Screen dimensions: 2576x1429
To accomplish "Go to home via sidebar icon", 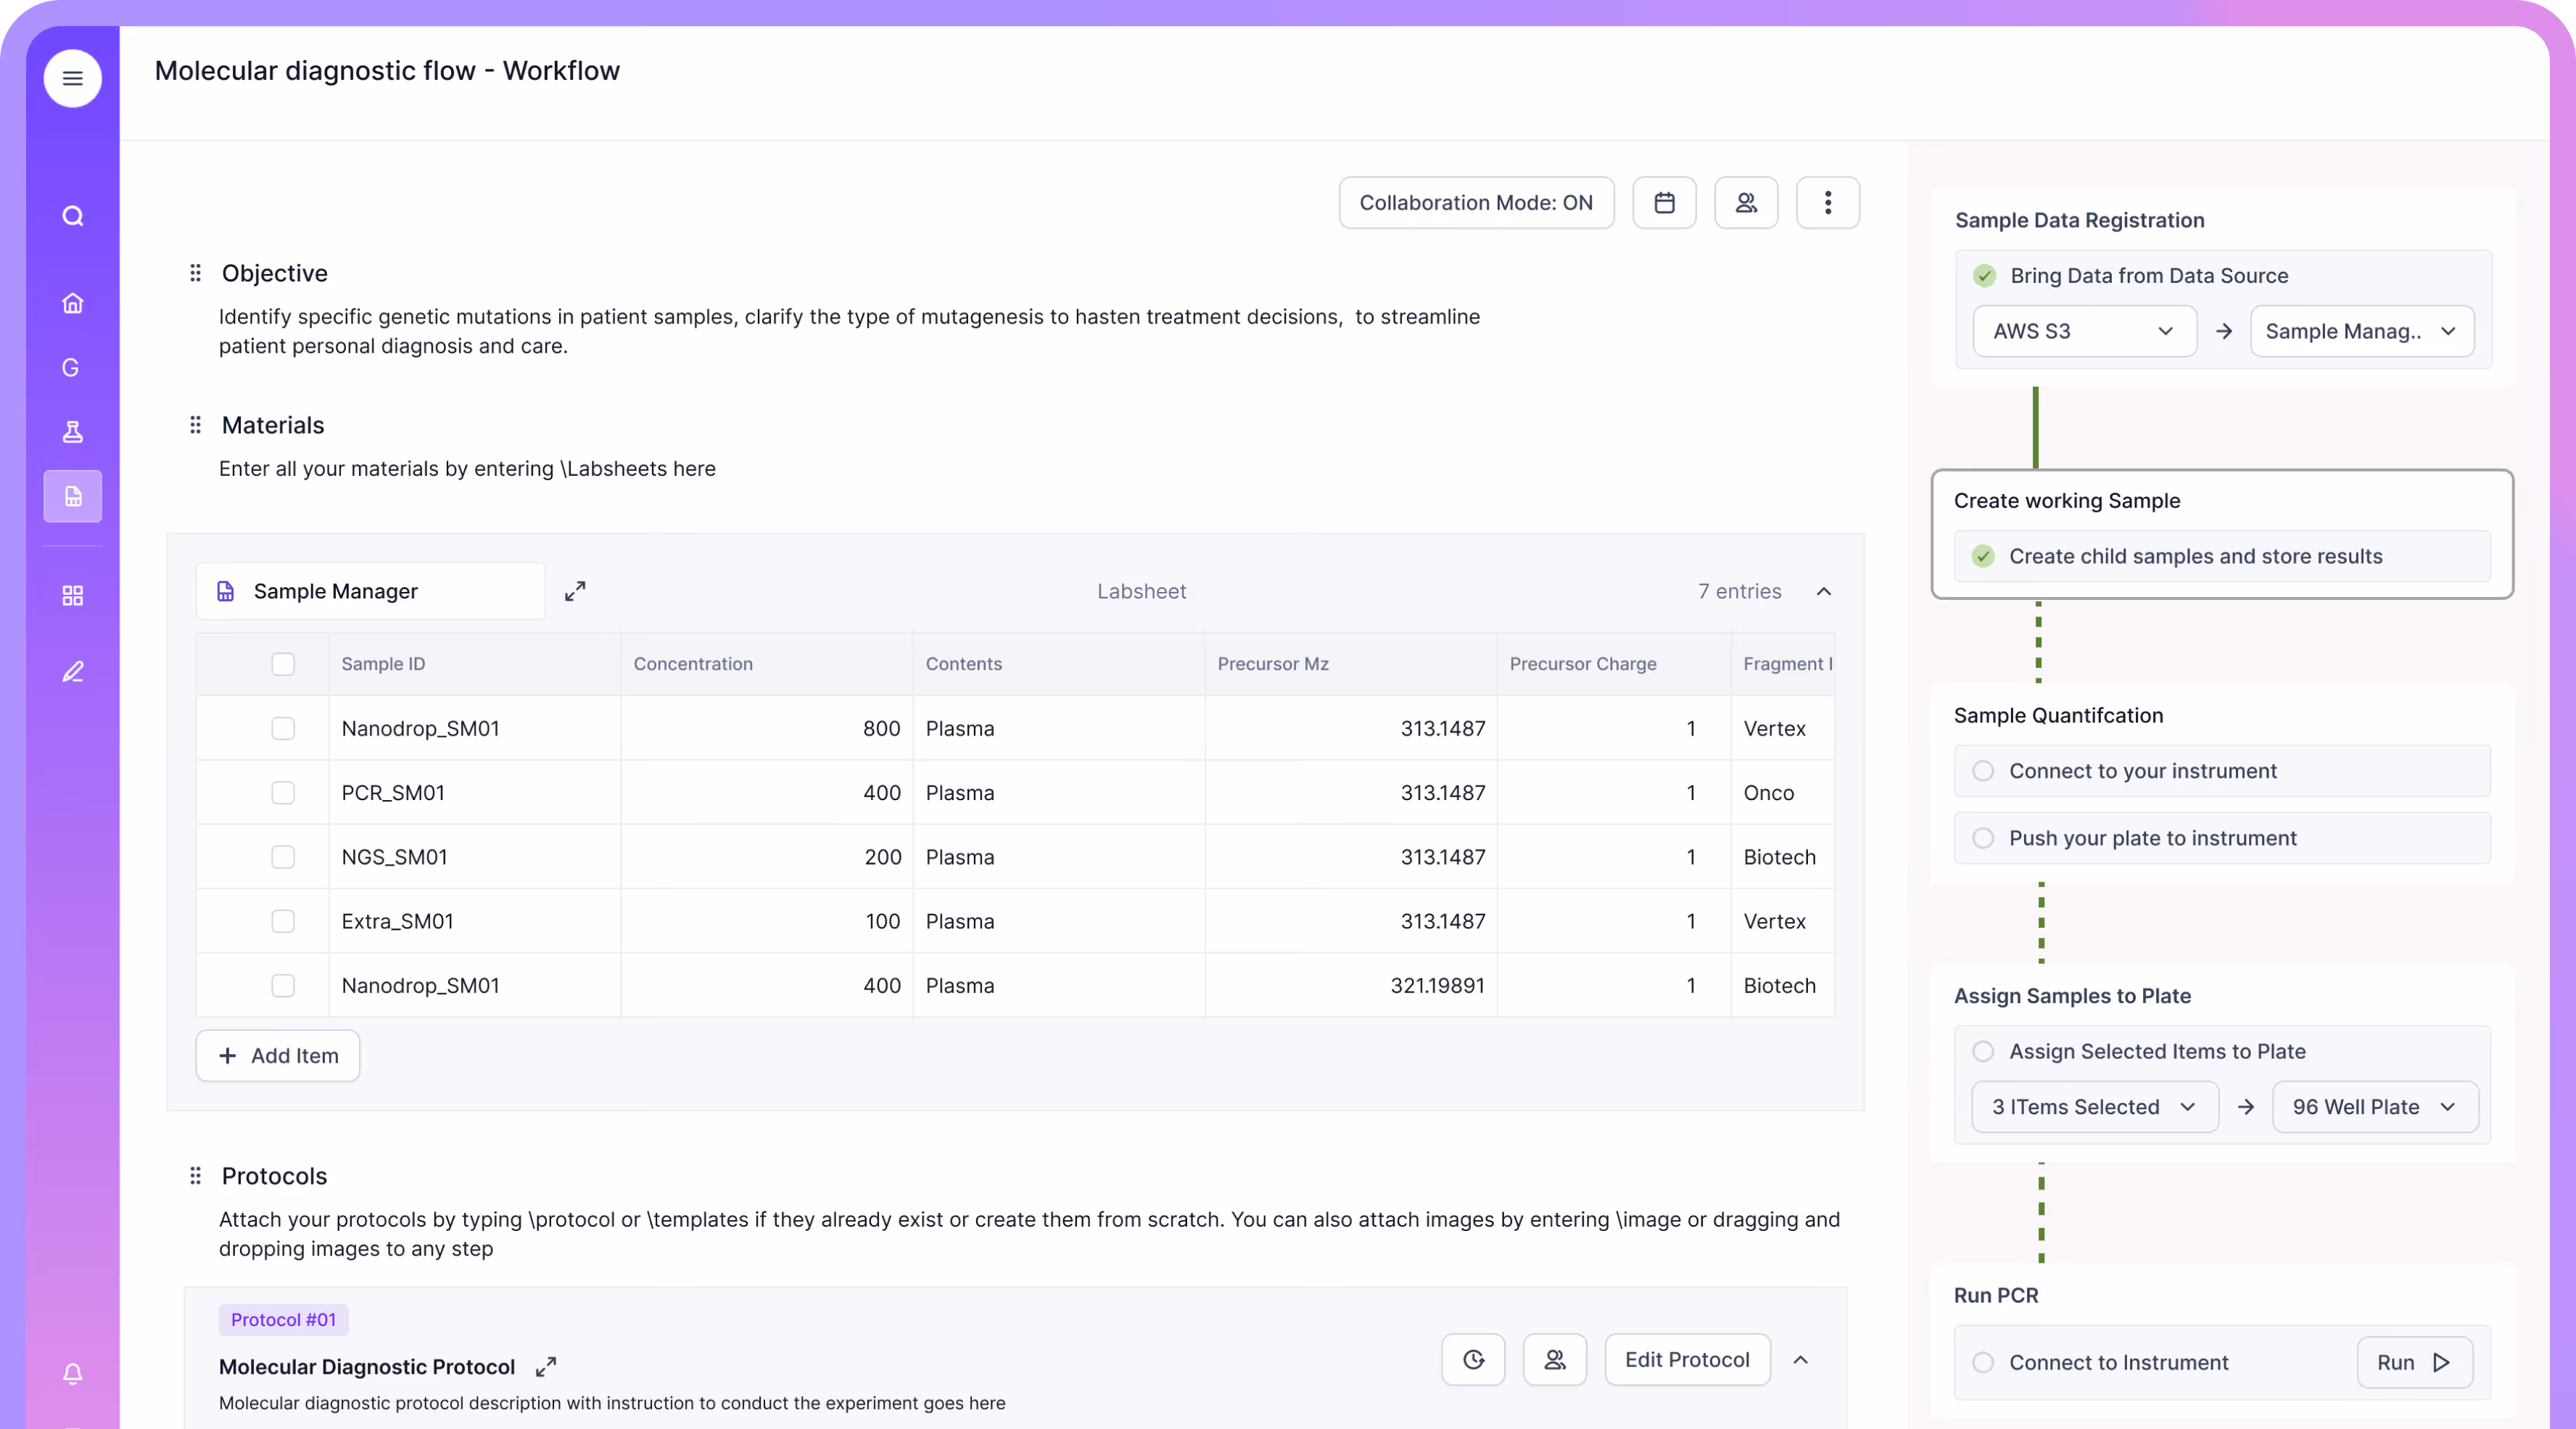I will click(x=72, y=303).
